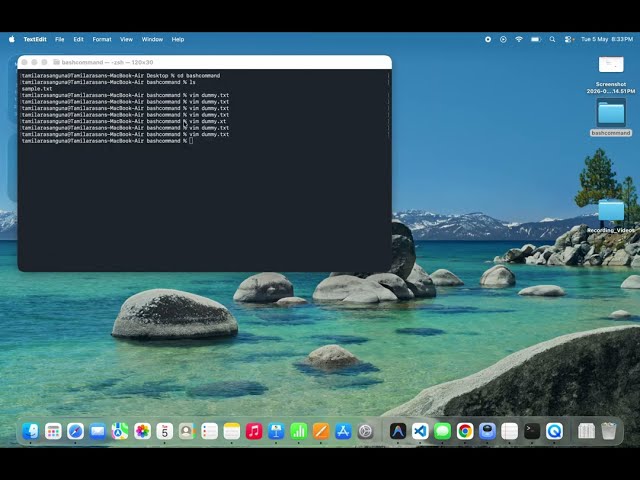Open Finder from the Dock
This screenshot has height=480, width=640.
(x=31, y=431)
